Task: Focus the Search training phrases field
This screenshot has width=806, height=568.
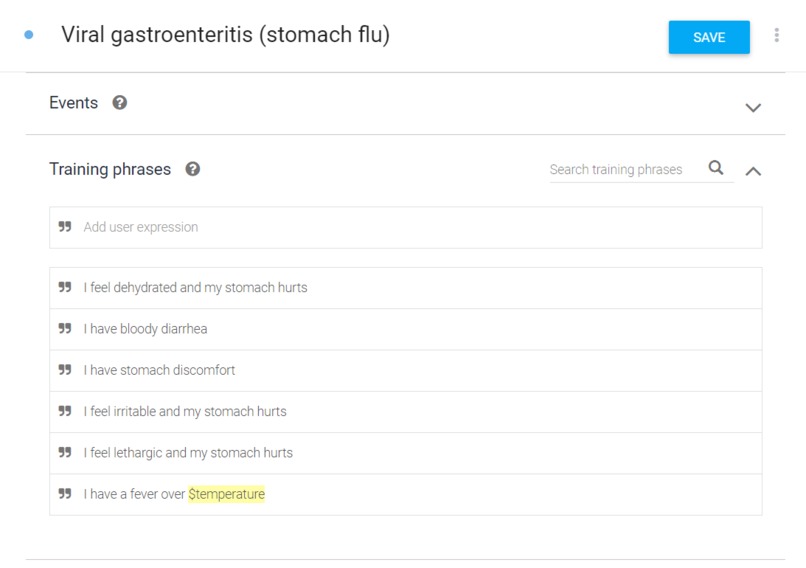Action: point(622,170)
